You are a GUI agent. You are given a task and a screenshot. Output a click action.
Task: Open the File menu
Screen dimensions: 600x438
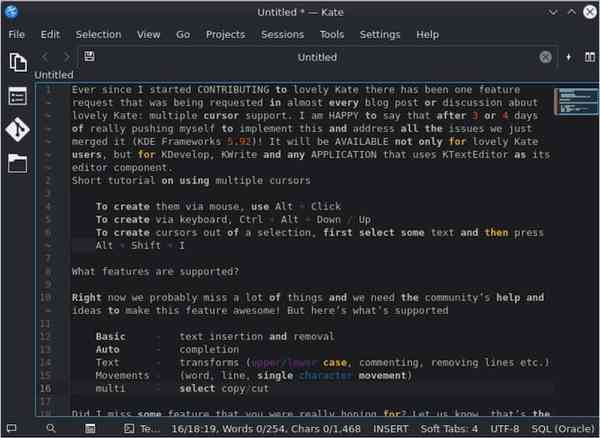(16, 35)
